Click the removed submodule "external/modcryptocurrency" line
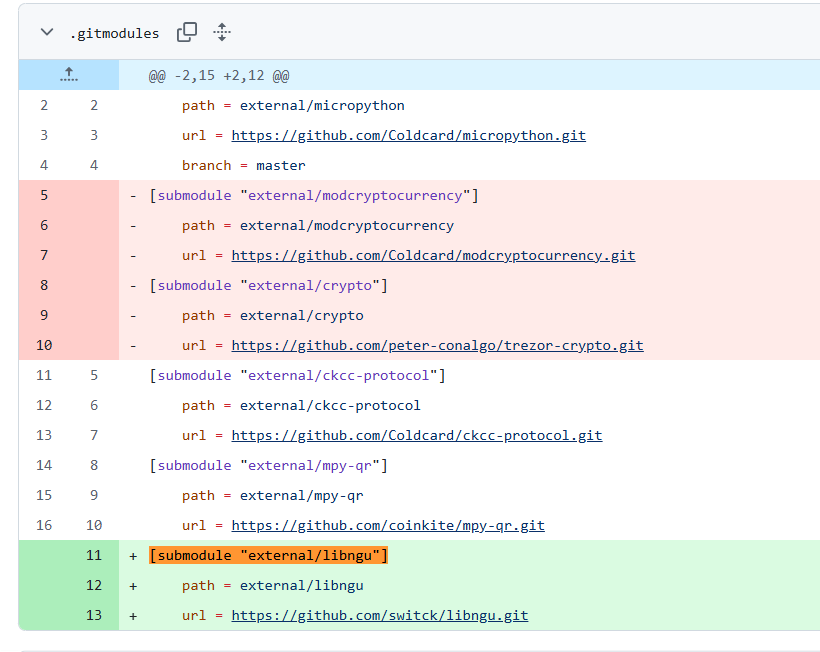 point(314,196)
